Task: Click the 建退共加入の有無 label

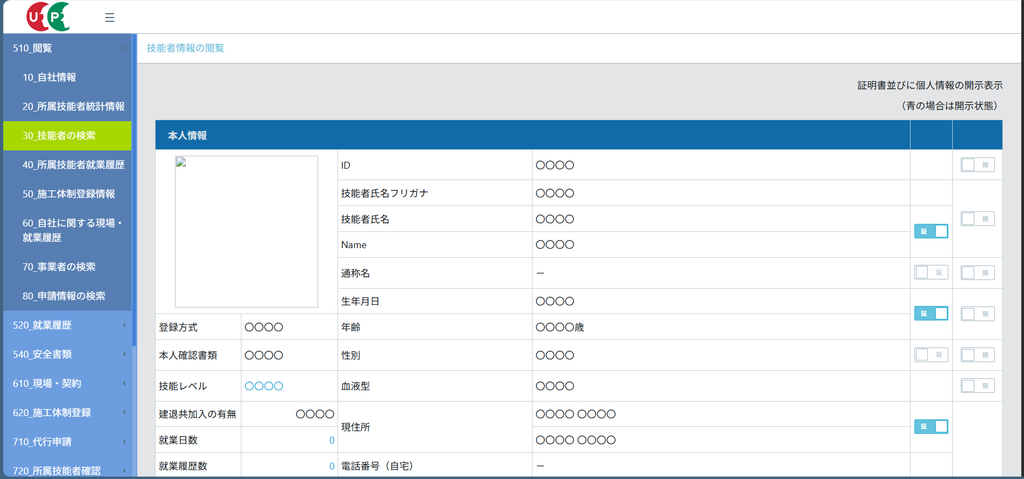Action: [x=198, y=414]
